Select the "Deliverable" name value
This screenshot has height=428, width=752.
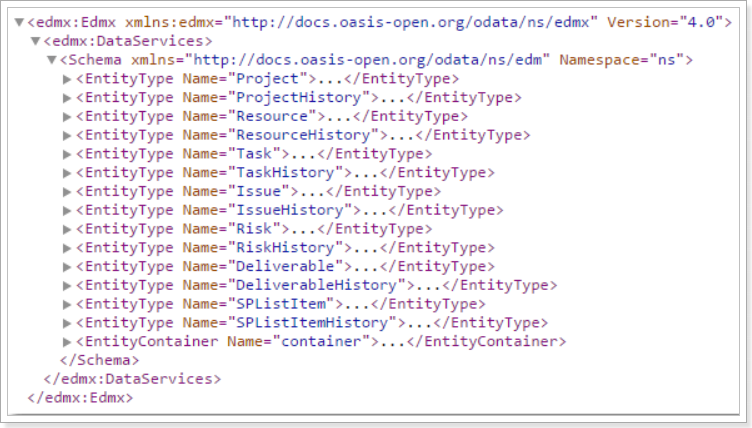[x=285, y=266]
